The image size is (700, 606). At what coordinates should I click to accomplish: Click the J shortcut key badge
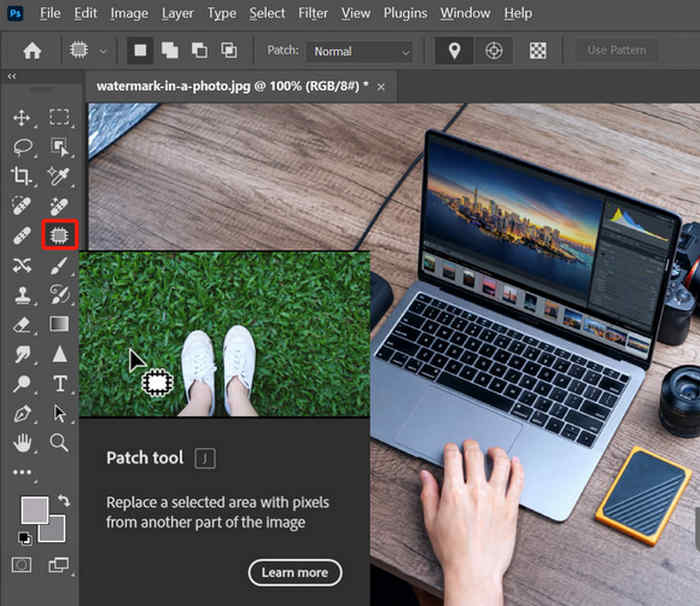[x=205, y=458]
